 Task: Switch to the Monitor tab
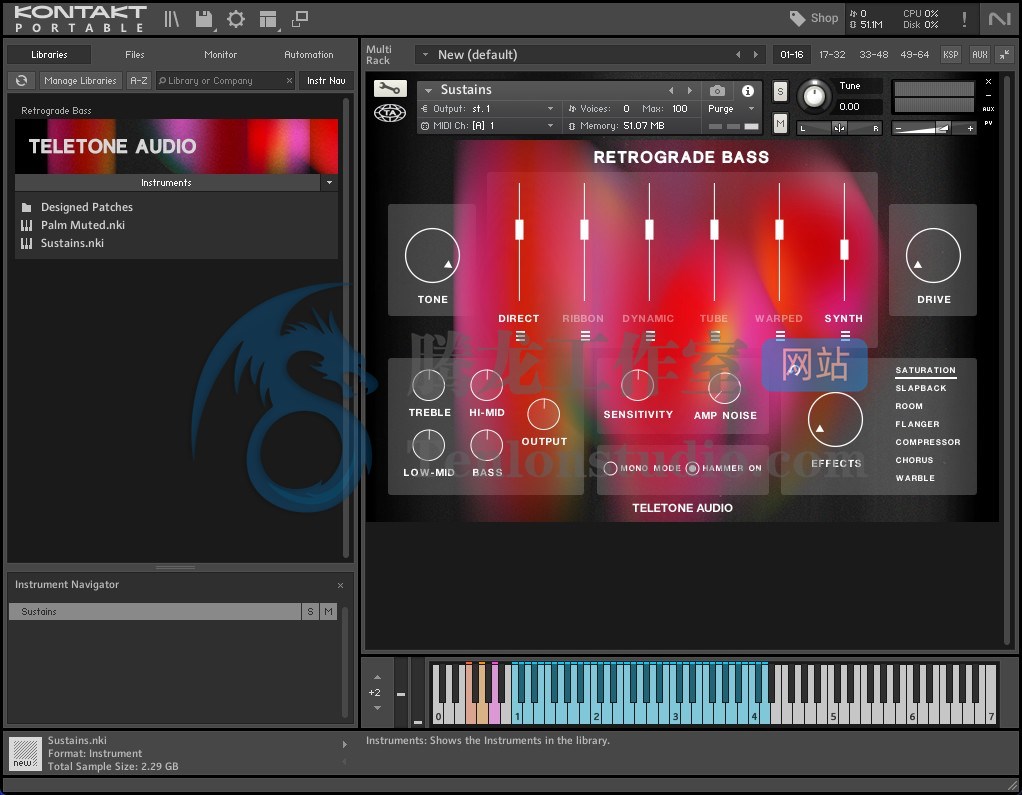[220, 55]
